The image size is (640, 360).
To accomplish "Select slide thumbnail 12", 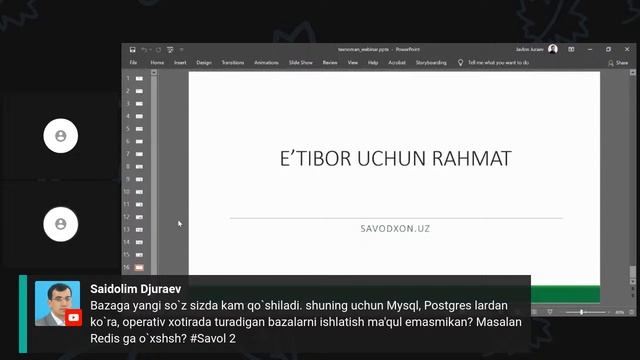I will point(139,217).
